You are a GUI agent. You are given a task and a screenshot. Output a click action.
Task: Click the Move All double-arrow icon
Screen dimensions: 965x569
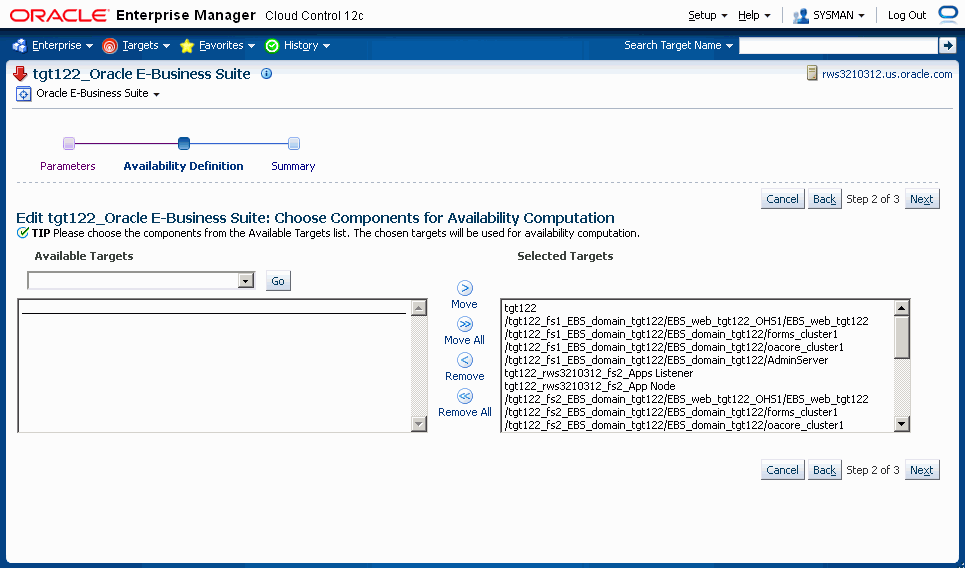tap(465, 324)
